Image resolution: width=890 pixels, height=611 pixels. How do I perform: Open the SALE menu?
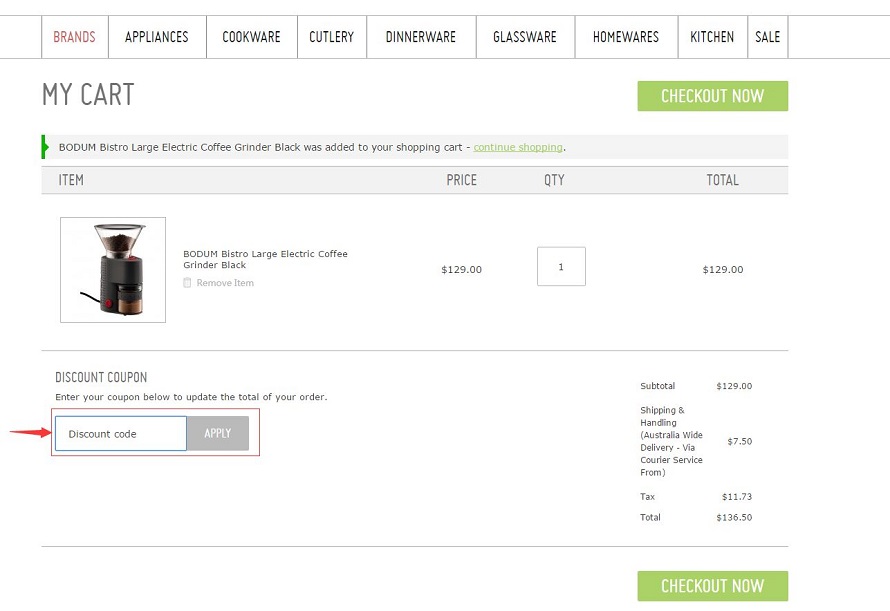767,37
